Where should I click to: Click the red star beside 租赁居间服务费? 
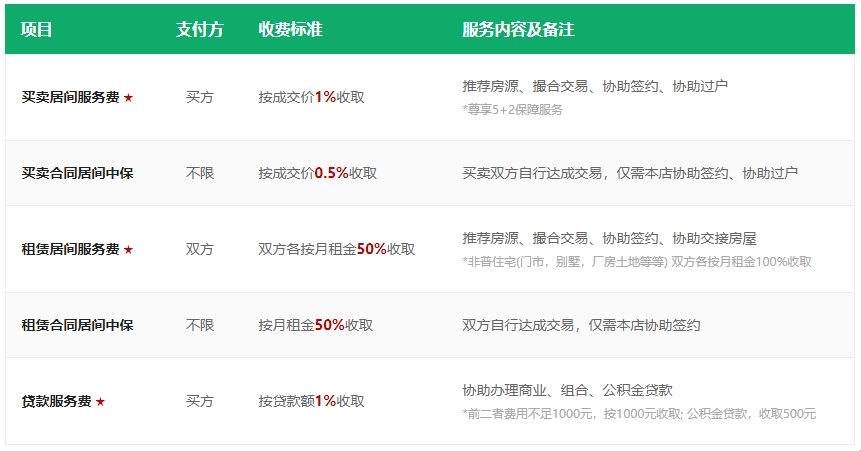(128, 250)
